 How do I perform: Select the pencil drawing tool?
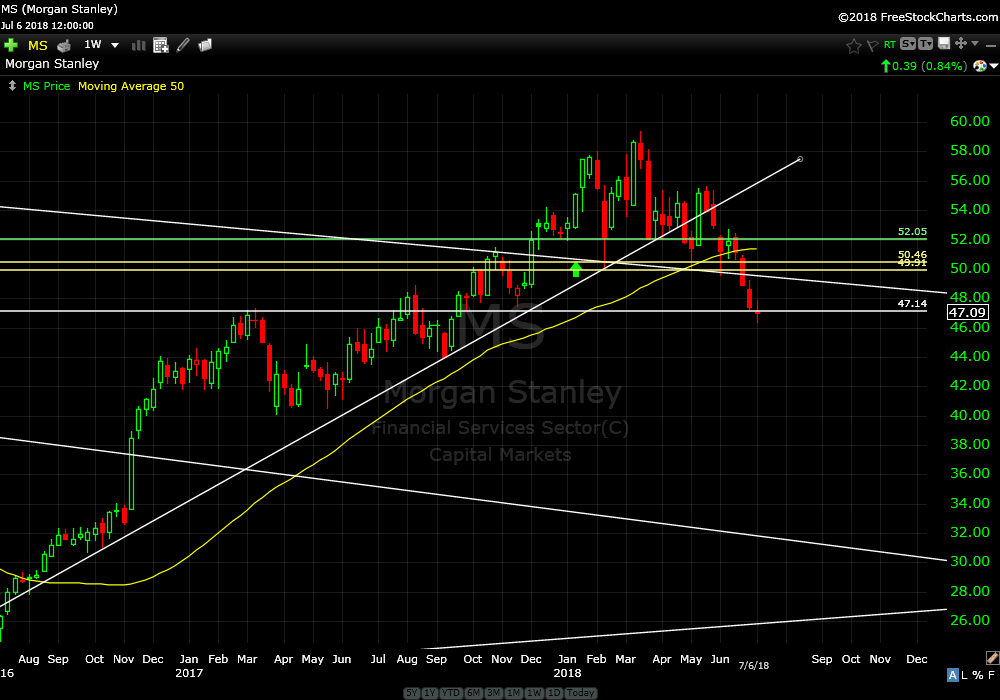[183, 45]
